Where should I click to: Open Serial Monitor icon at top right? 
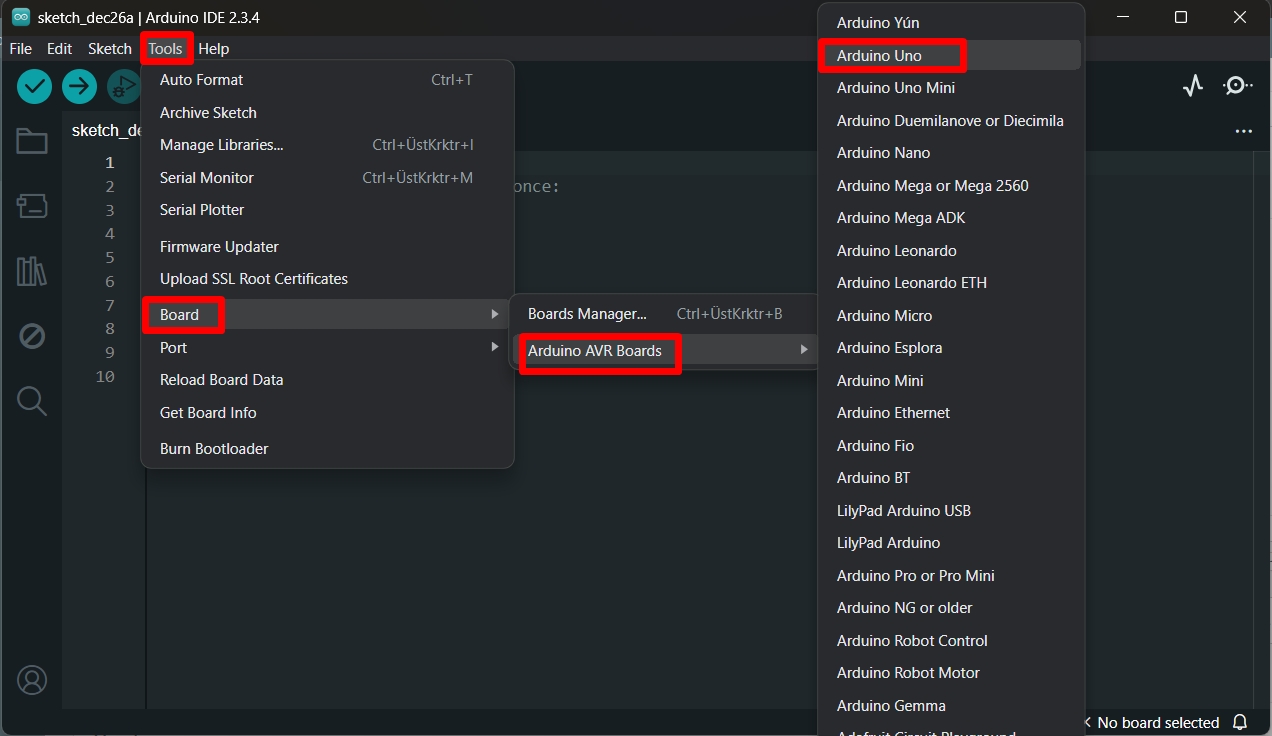point(1238,87)
